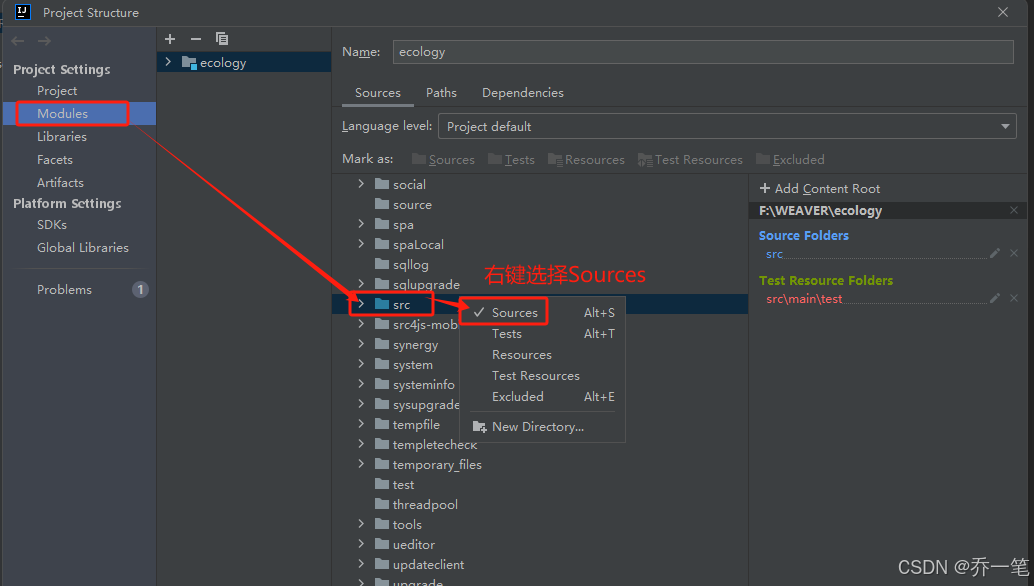This screenshot has height=586, width=1034.
Task: Close the Project Structure dialog
Action: click(x=1003, y=12)
